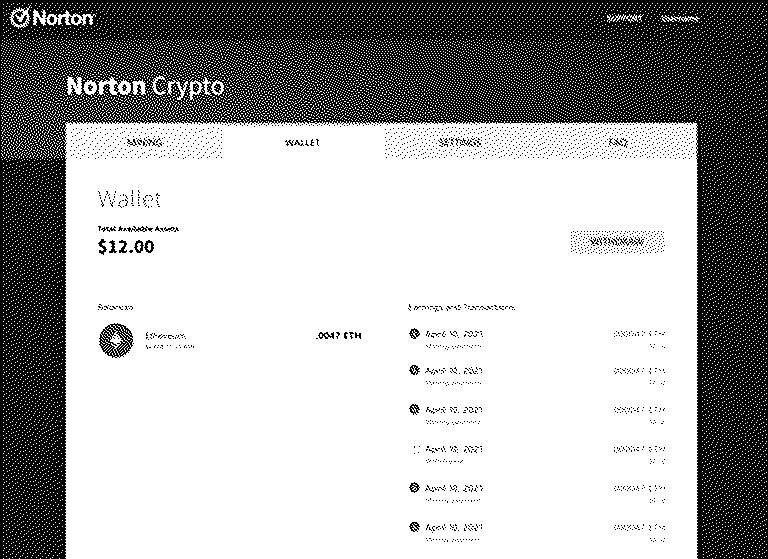Click the Ethereum coin icon under Balances

pos(116,340)
